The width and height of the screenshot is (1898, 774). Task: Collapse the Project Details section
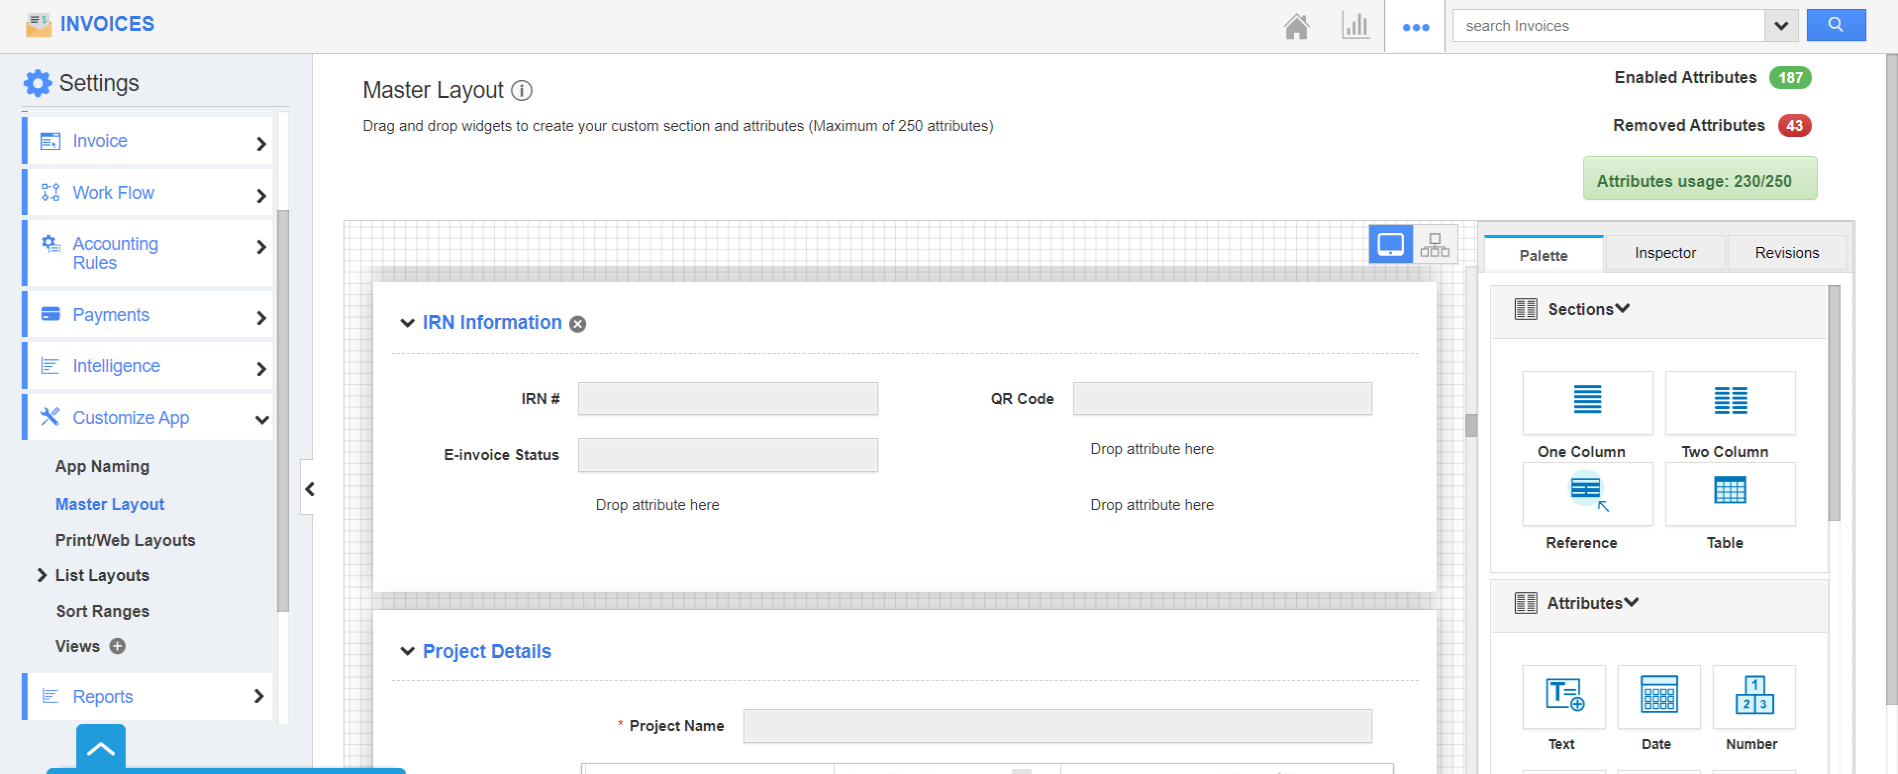coord(407,652)
